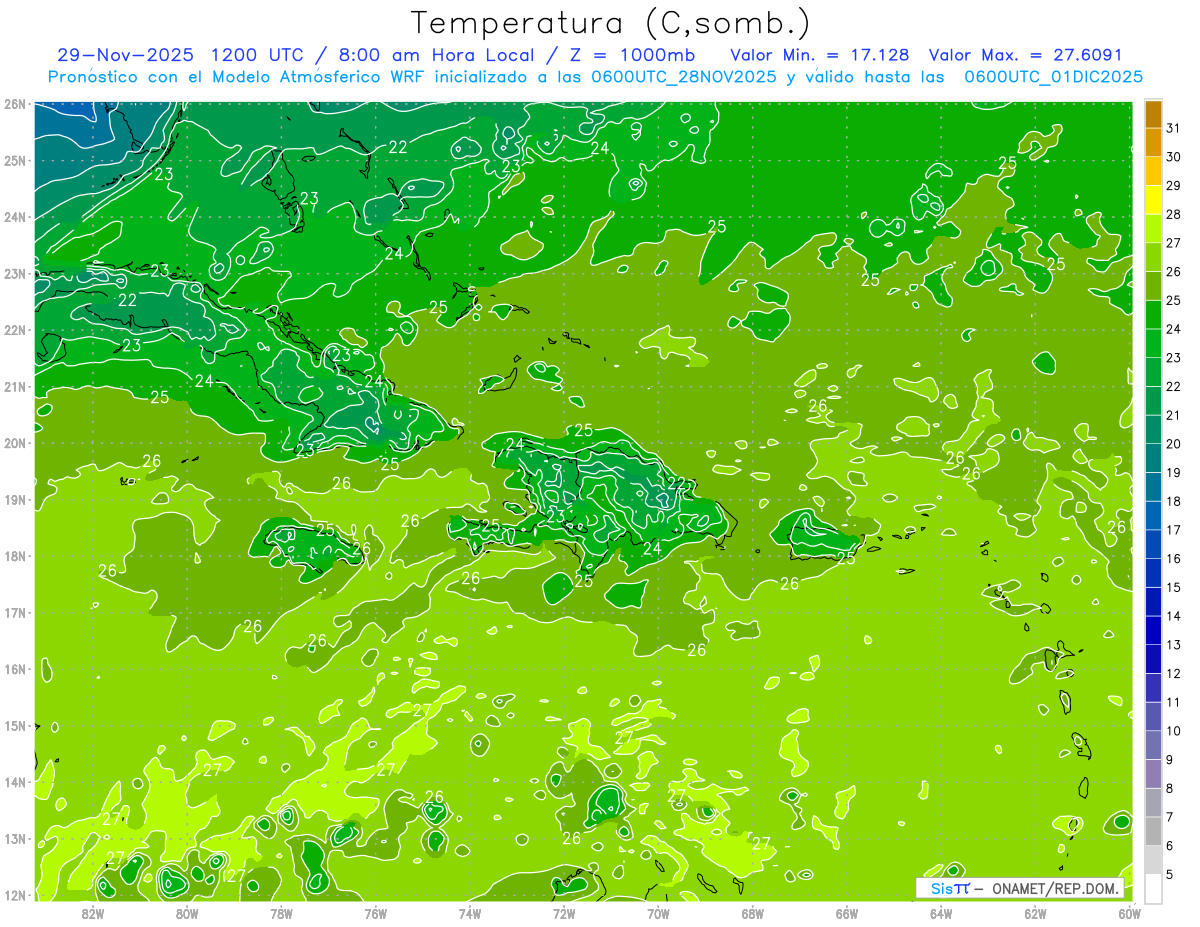This screenshot has width=1200, height=927.
Task: Click the 25N latitude label
Action: pyautogui.click(x=15, y=160)
